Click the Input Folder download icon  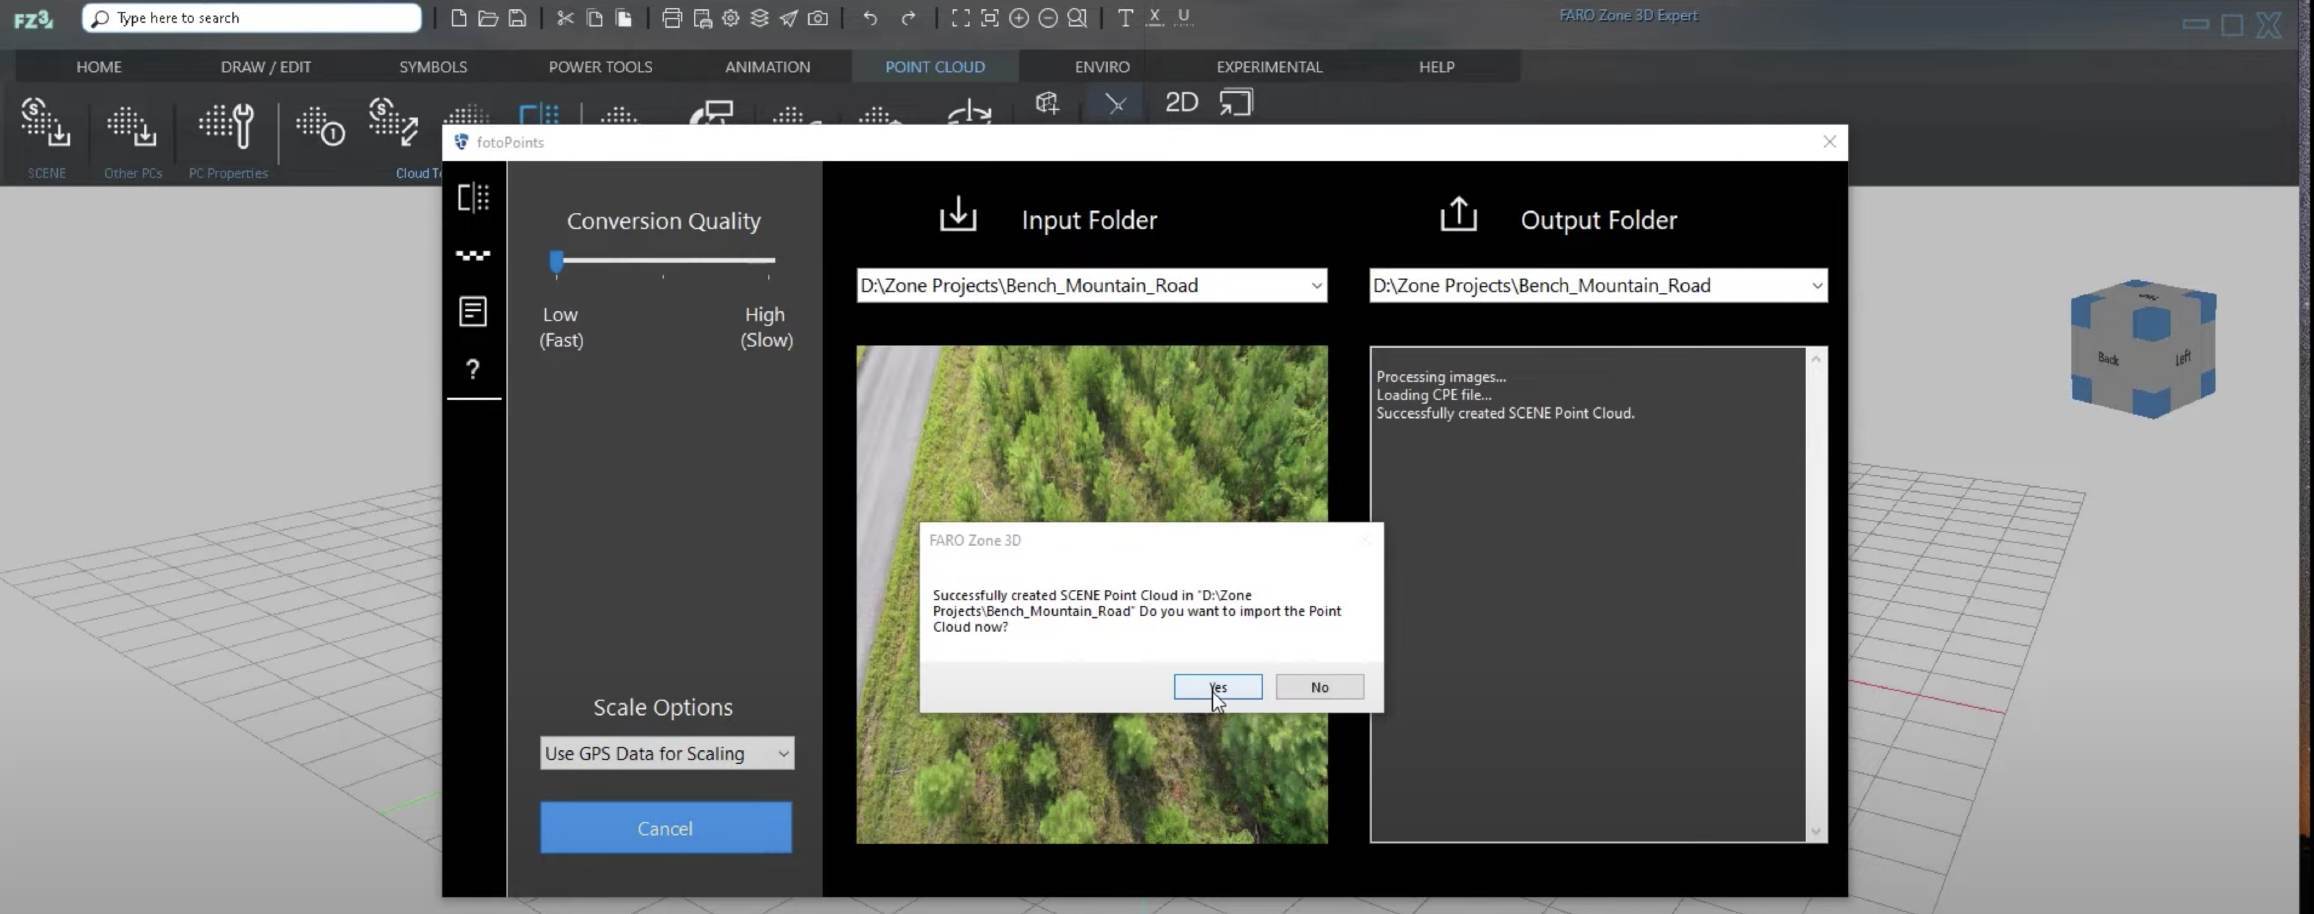[x=958, y=214]
